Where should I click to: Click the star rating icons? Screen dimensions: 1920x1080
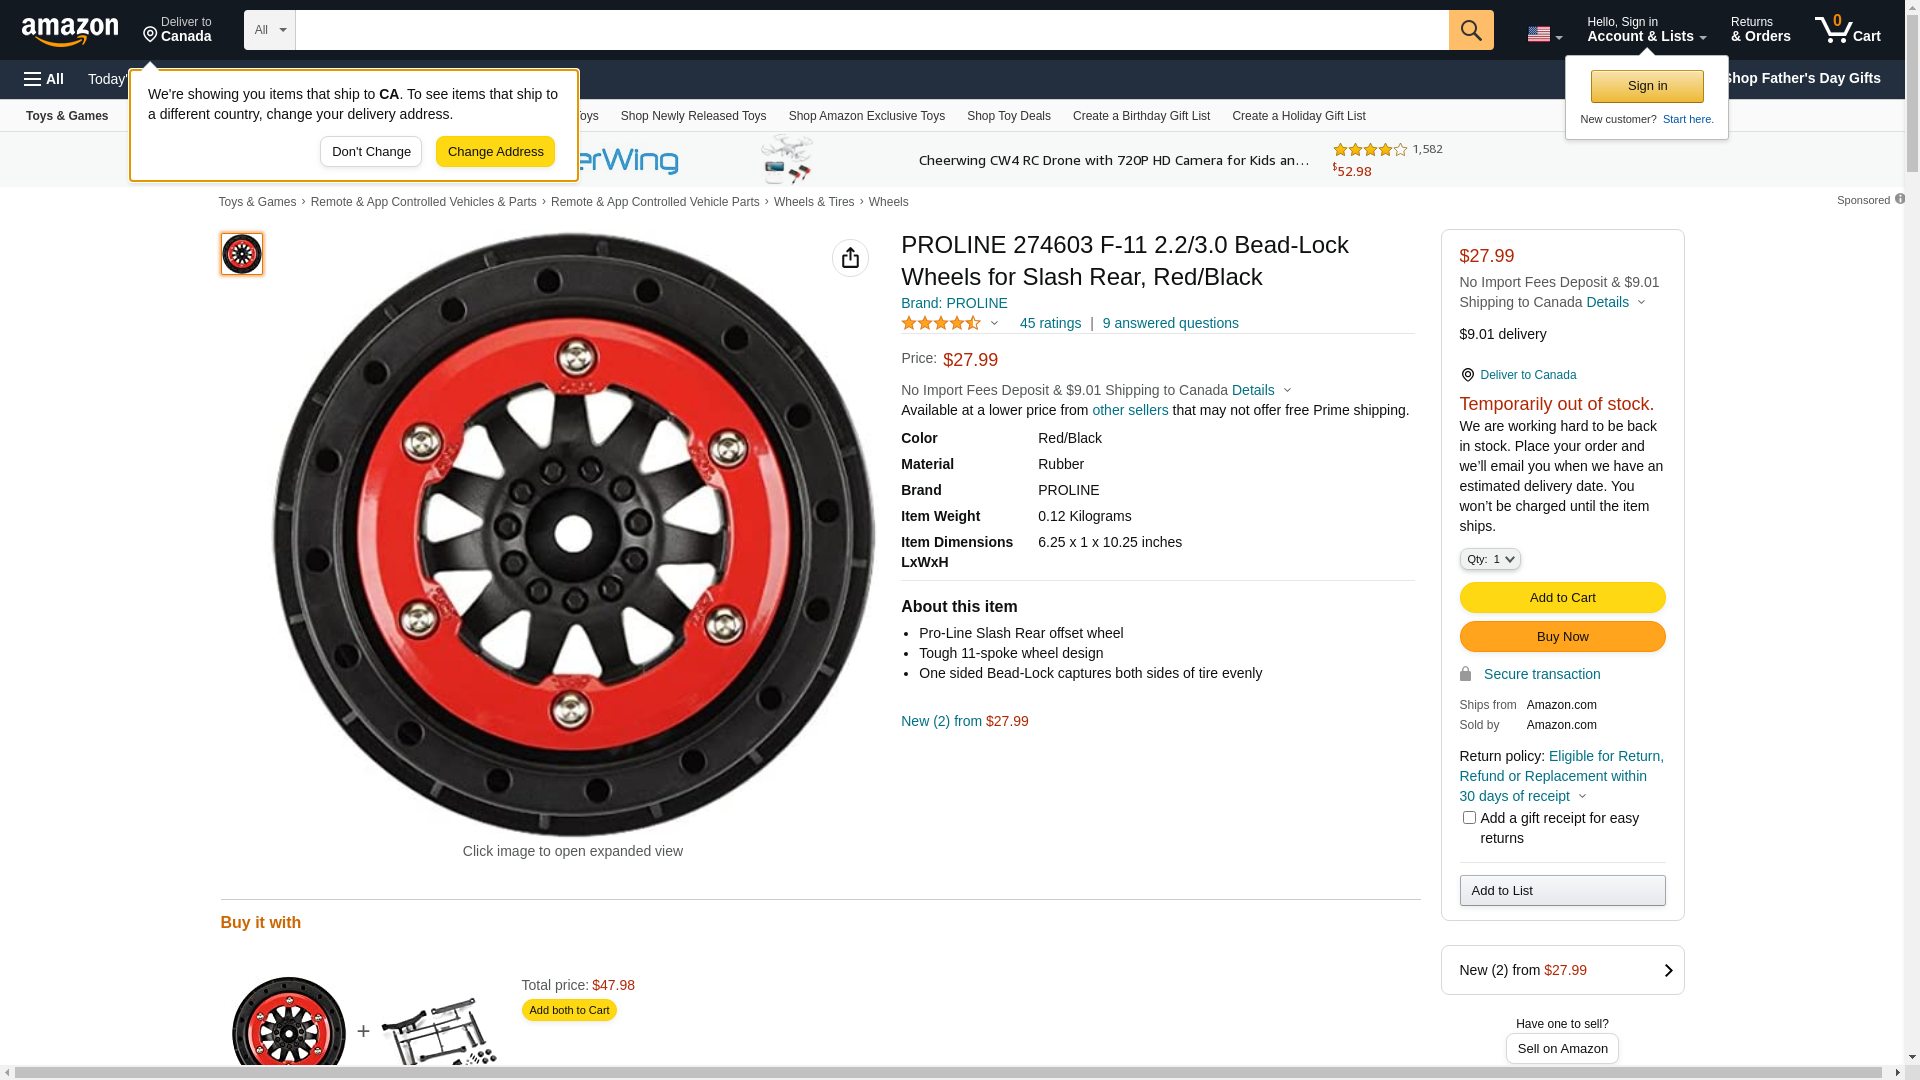[x=941, y=323]
